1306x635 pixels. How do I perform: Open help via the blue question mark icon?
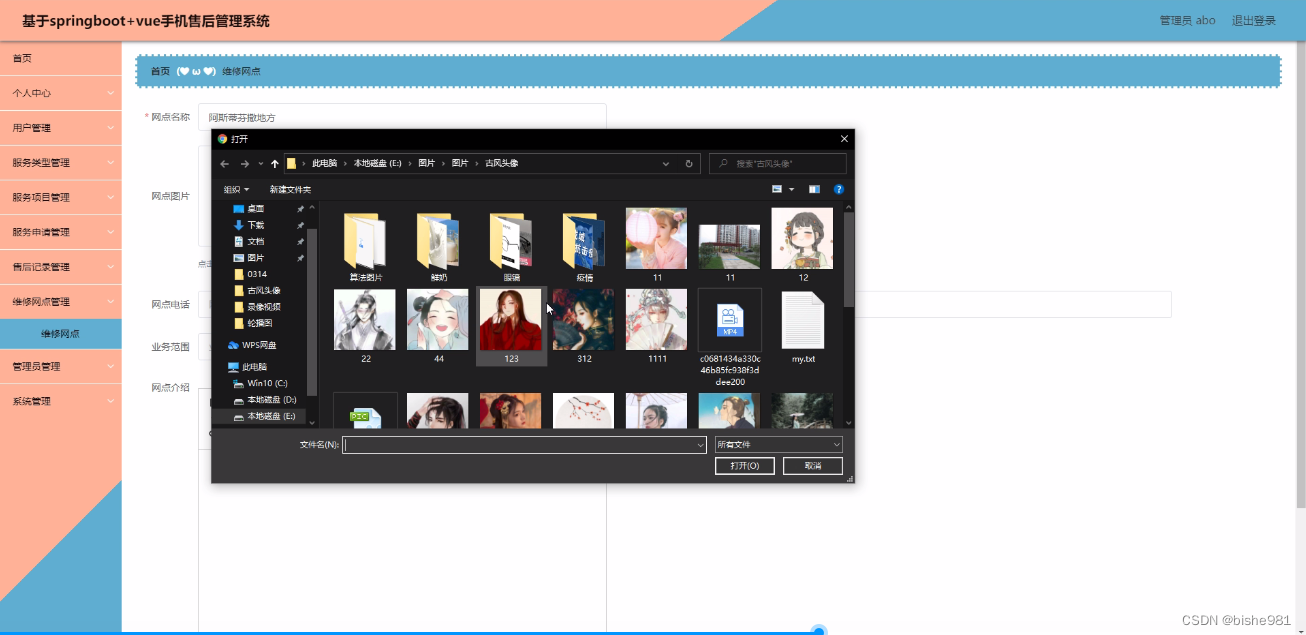[x=840, y=189]
